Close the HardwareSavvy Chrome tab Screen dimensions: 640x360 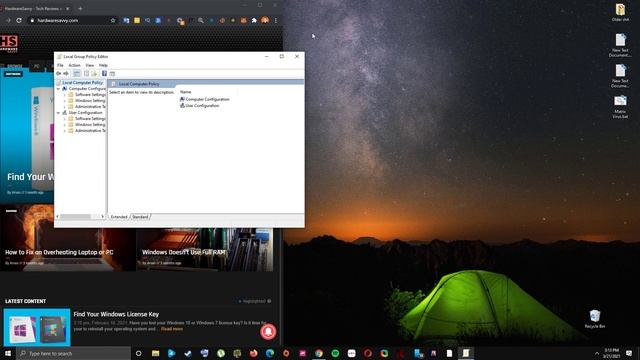(x=68, y=8)
